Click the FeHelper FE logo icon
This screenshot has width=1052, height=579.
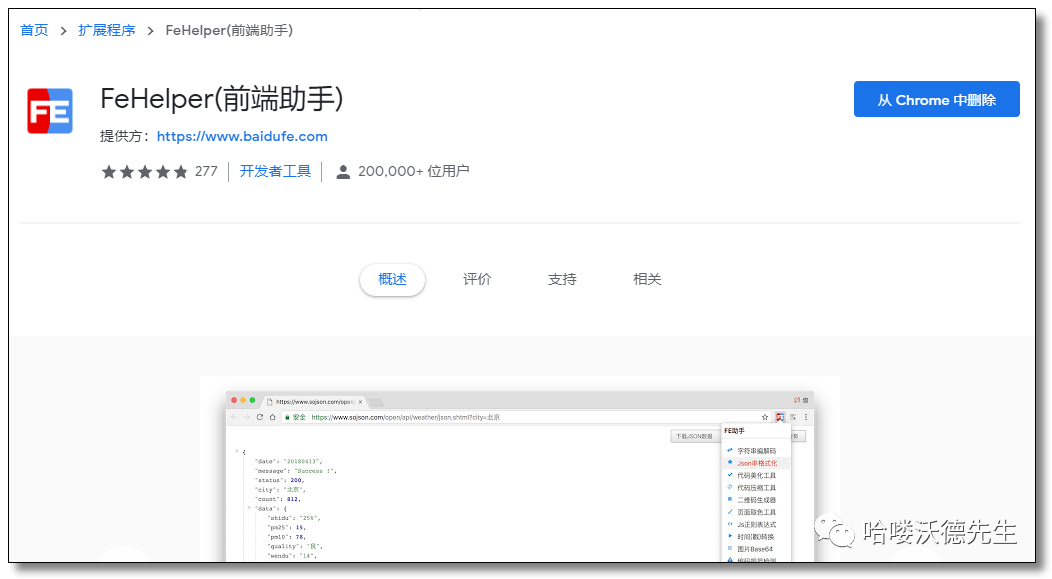click(x=50, y=111)
